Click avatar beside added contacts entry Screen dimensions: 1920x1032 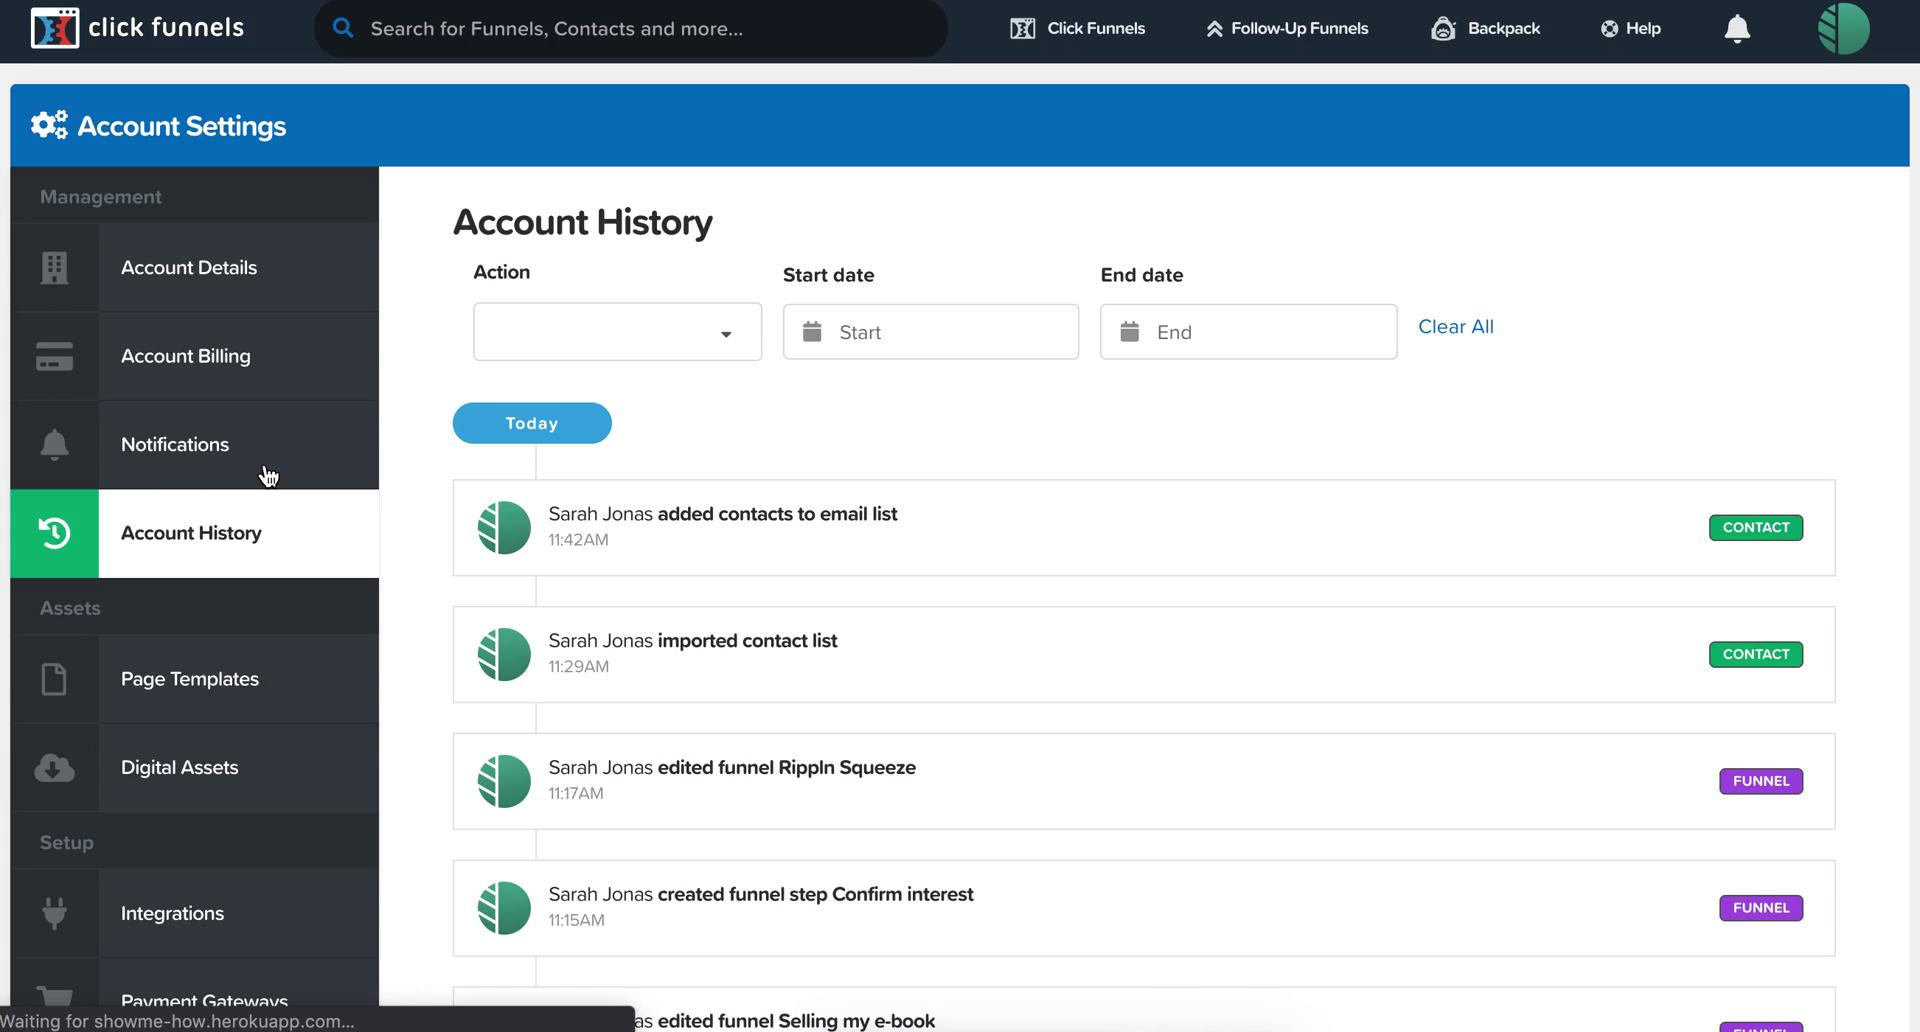point(504,528)
